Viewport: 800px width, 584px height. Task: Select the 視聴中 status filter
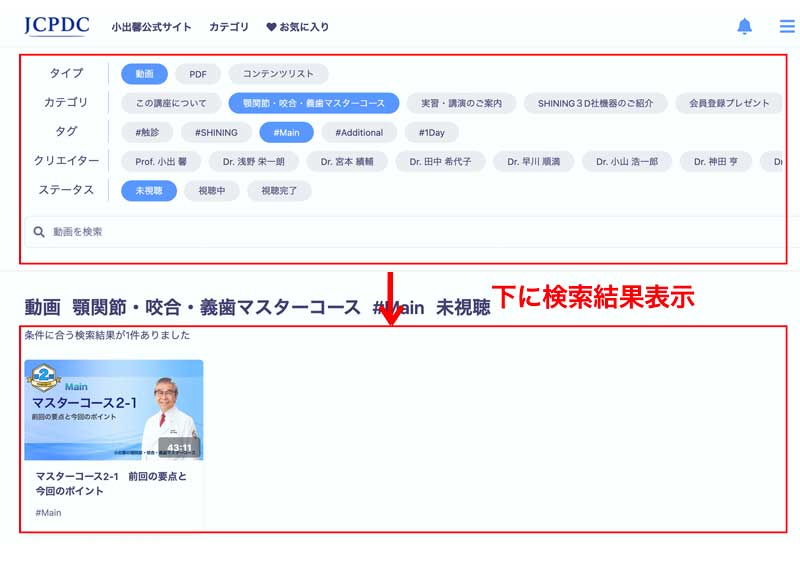(212, 190)
